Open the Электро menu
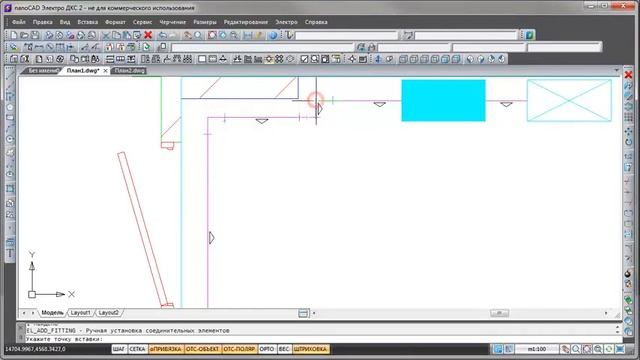Screen dimensions: 640x360 coord(287,22)
